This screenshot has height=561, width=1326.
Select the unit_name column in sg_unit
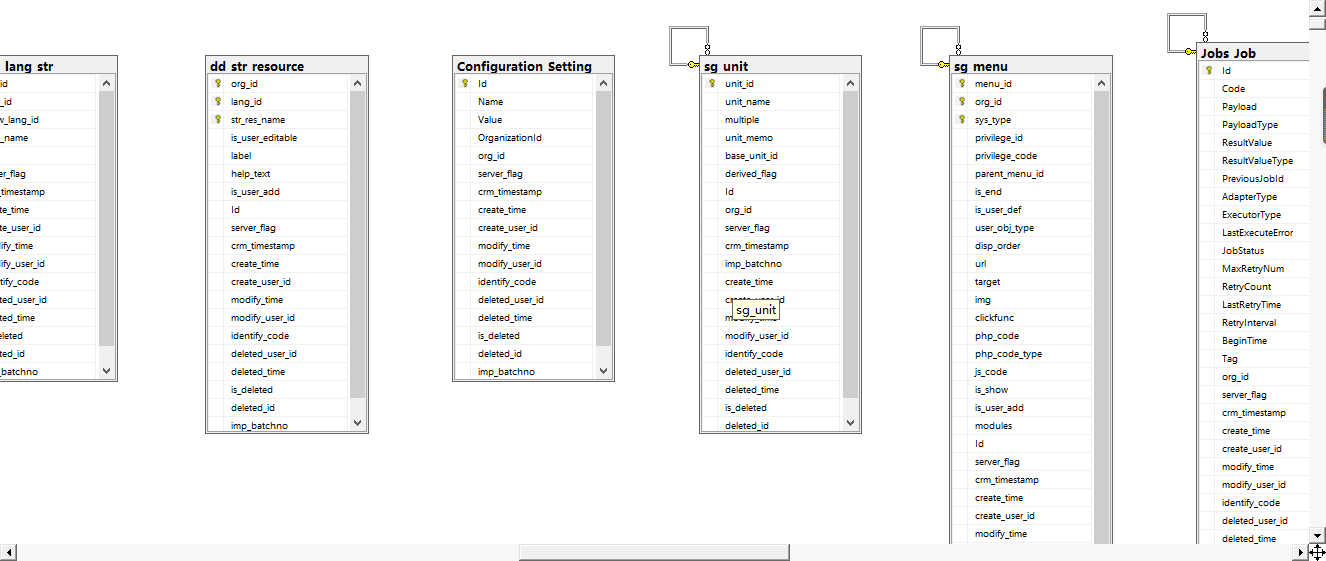point(772,102)
